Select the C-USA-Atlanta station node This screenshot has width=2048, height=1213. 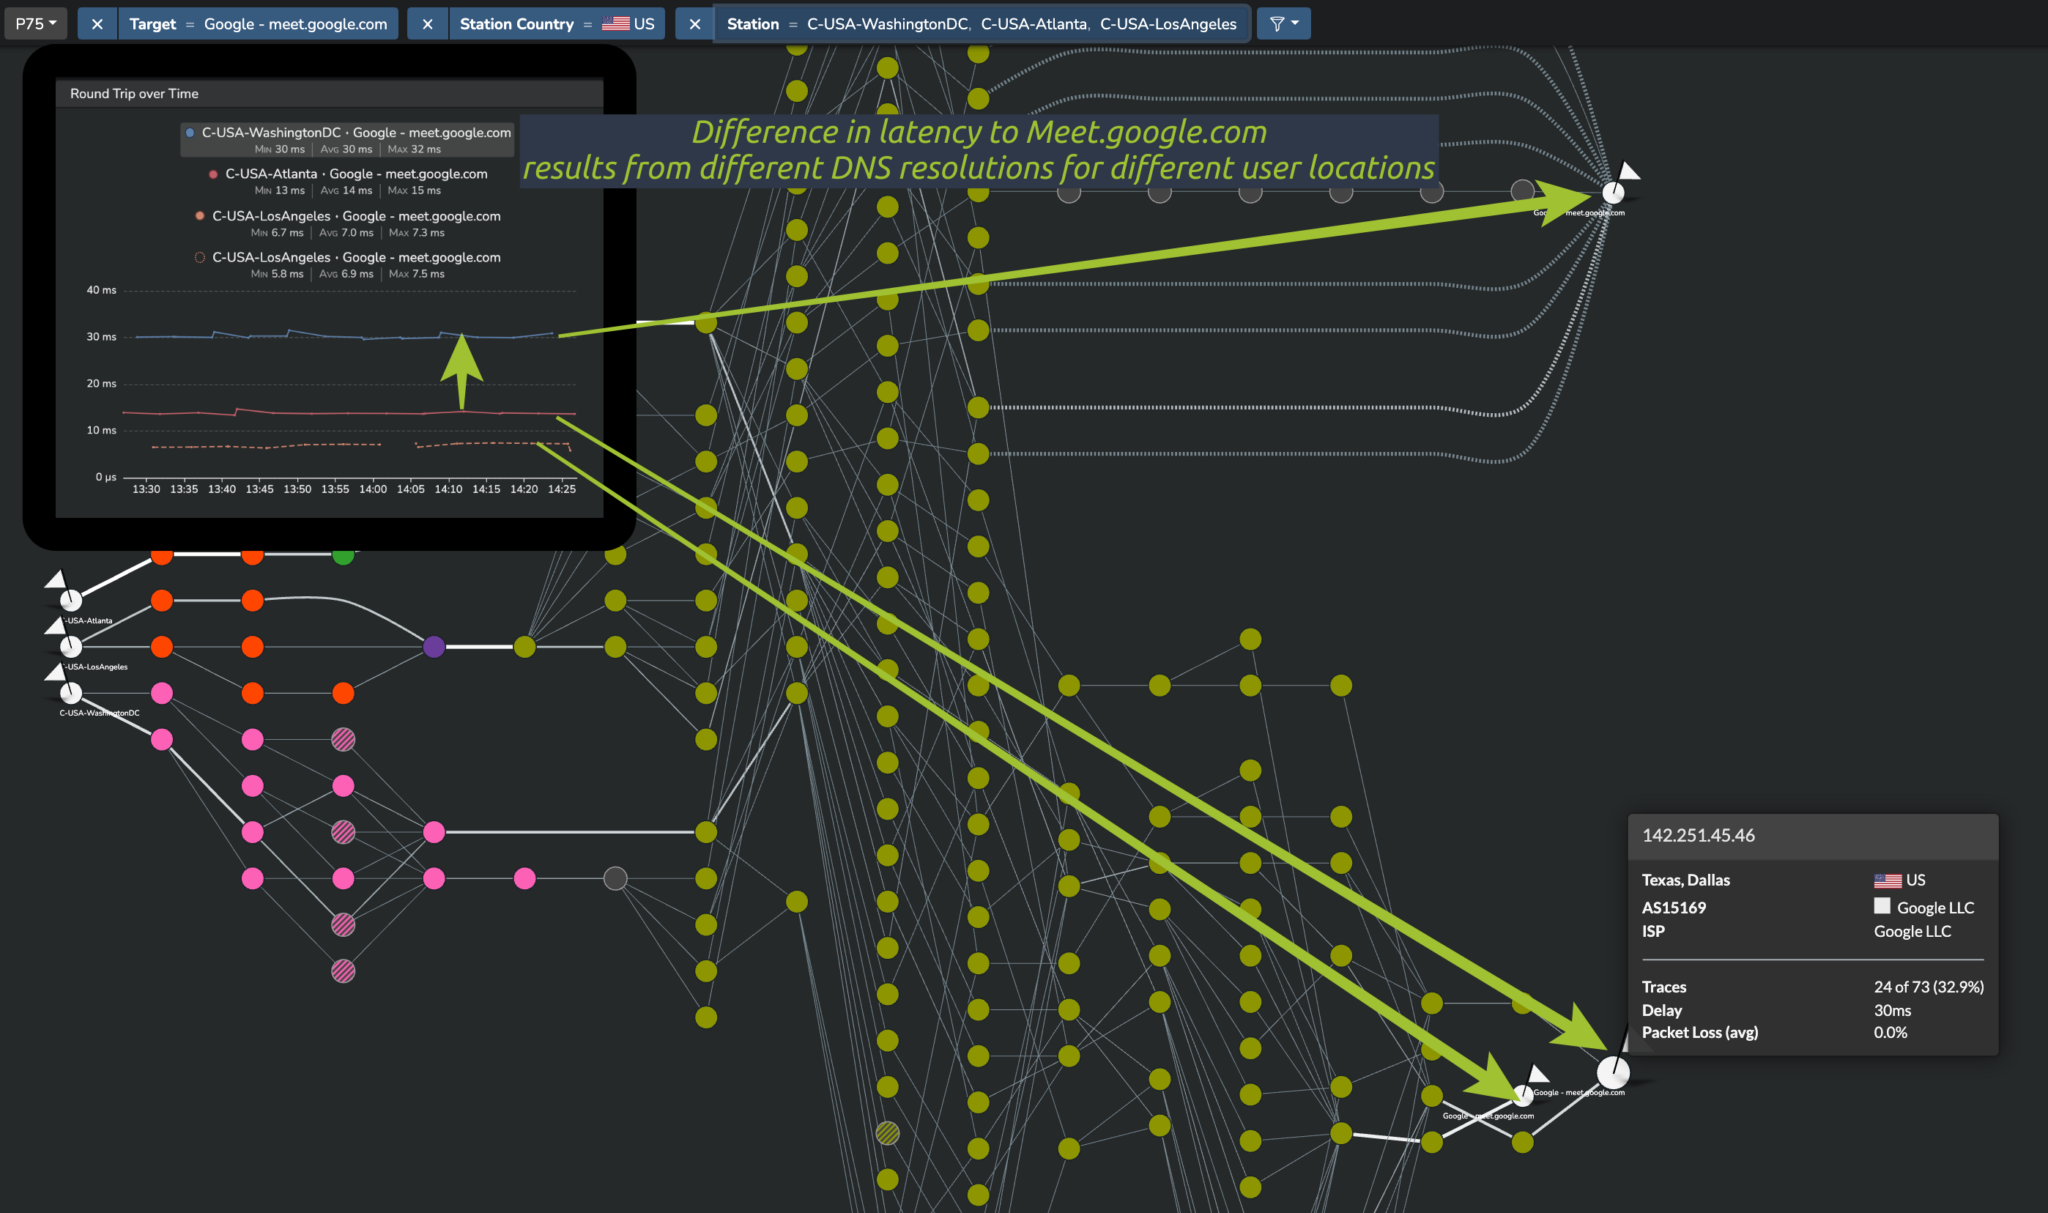(x=71, y=600)
